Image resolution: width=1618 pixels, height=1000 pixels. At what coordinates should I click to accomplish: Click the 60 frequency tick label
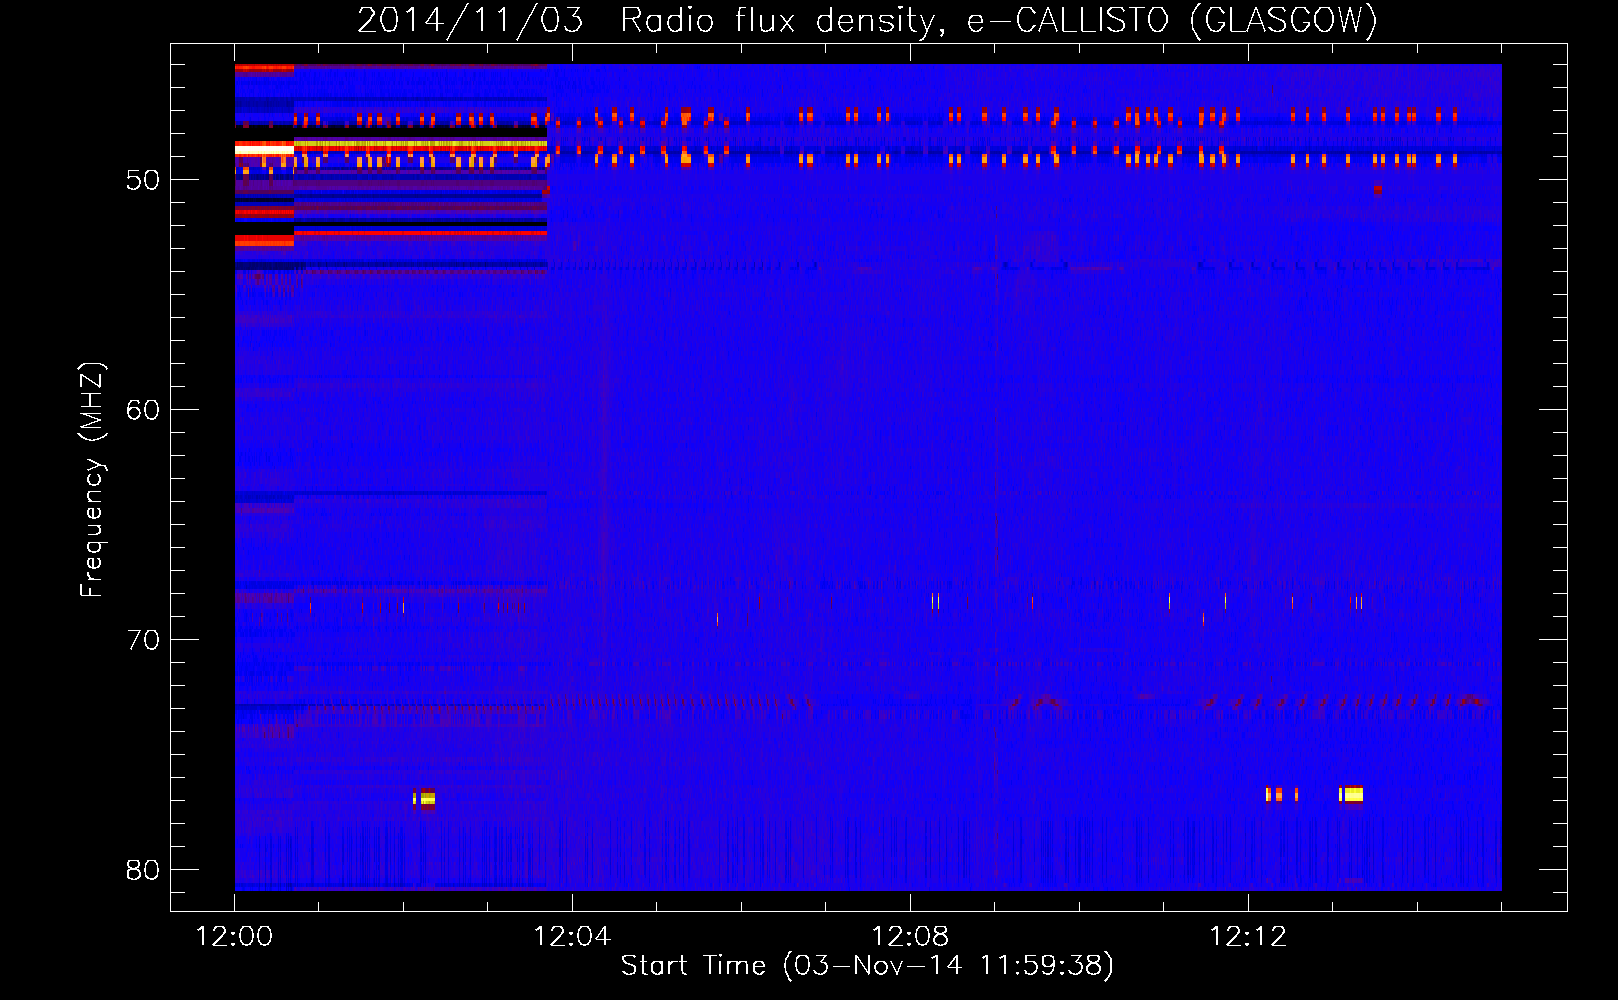click(143, 410)
